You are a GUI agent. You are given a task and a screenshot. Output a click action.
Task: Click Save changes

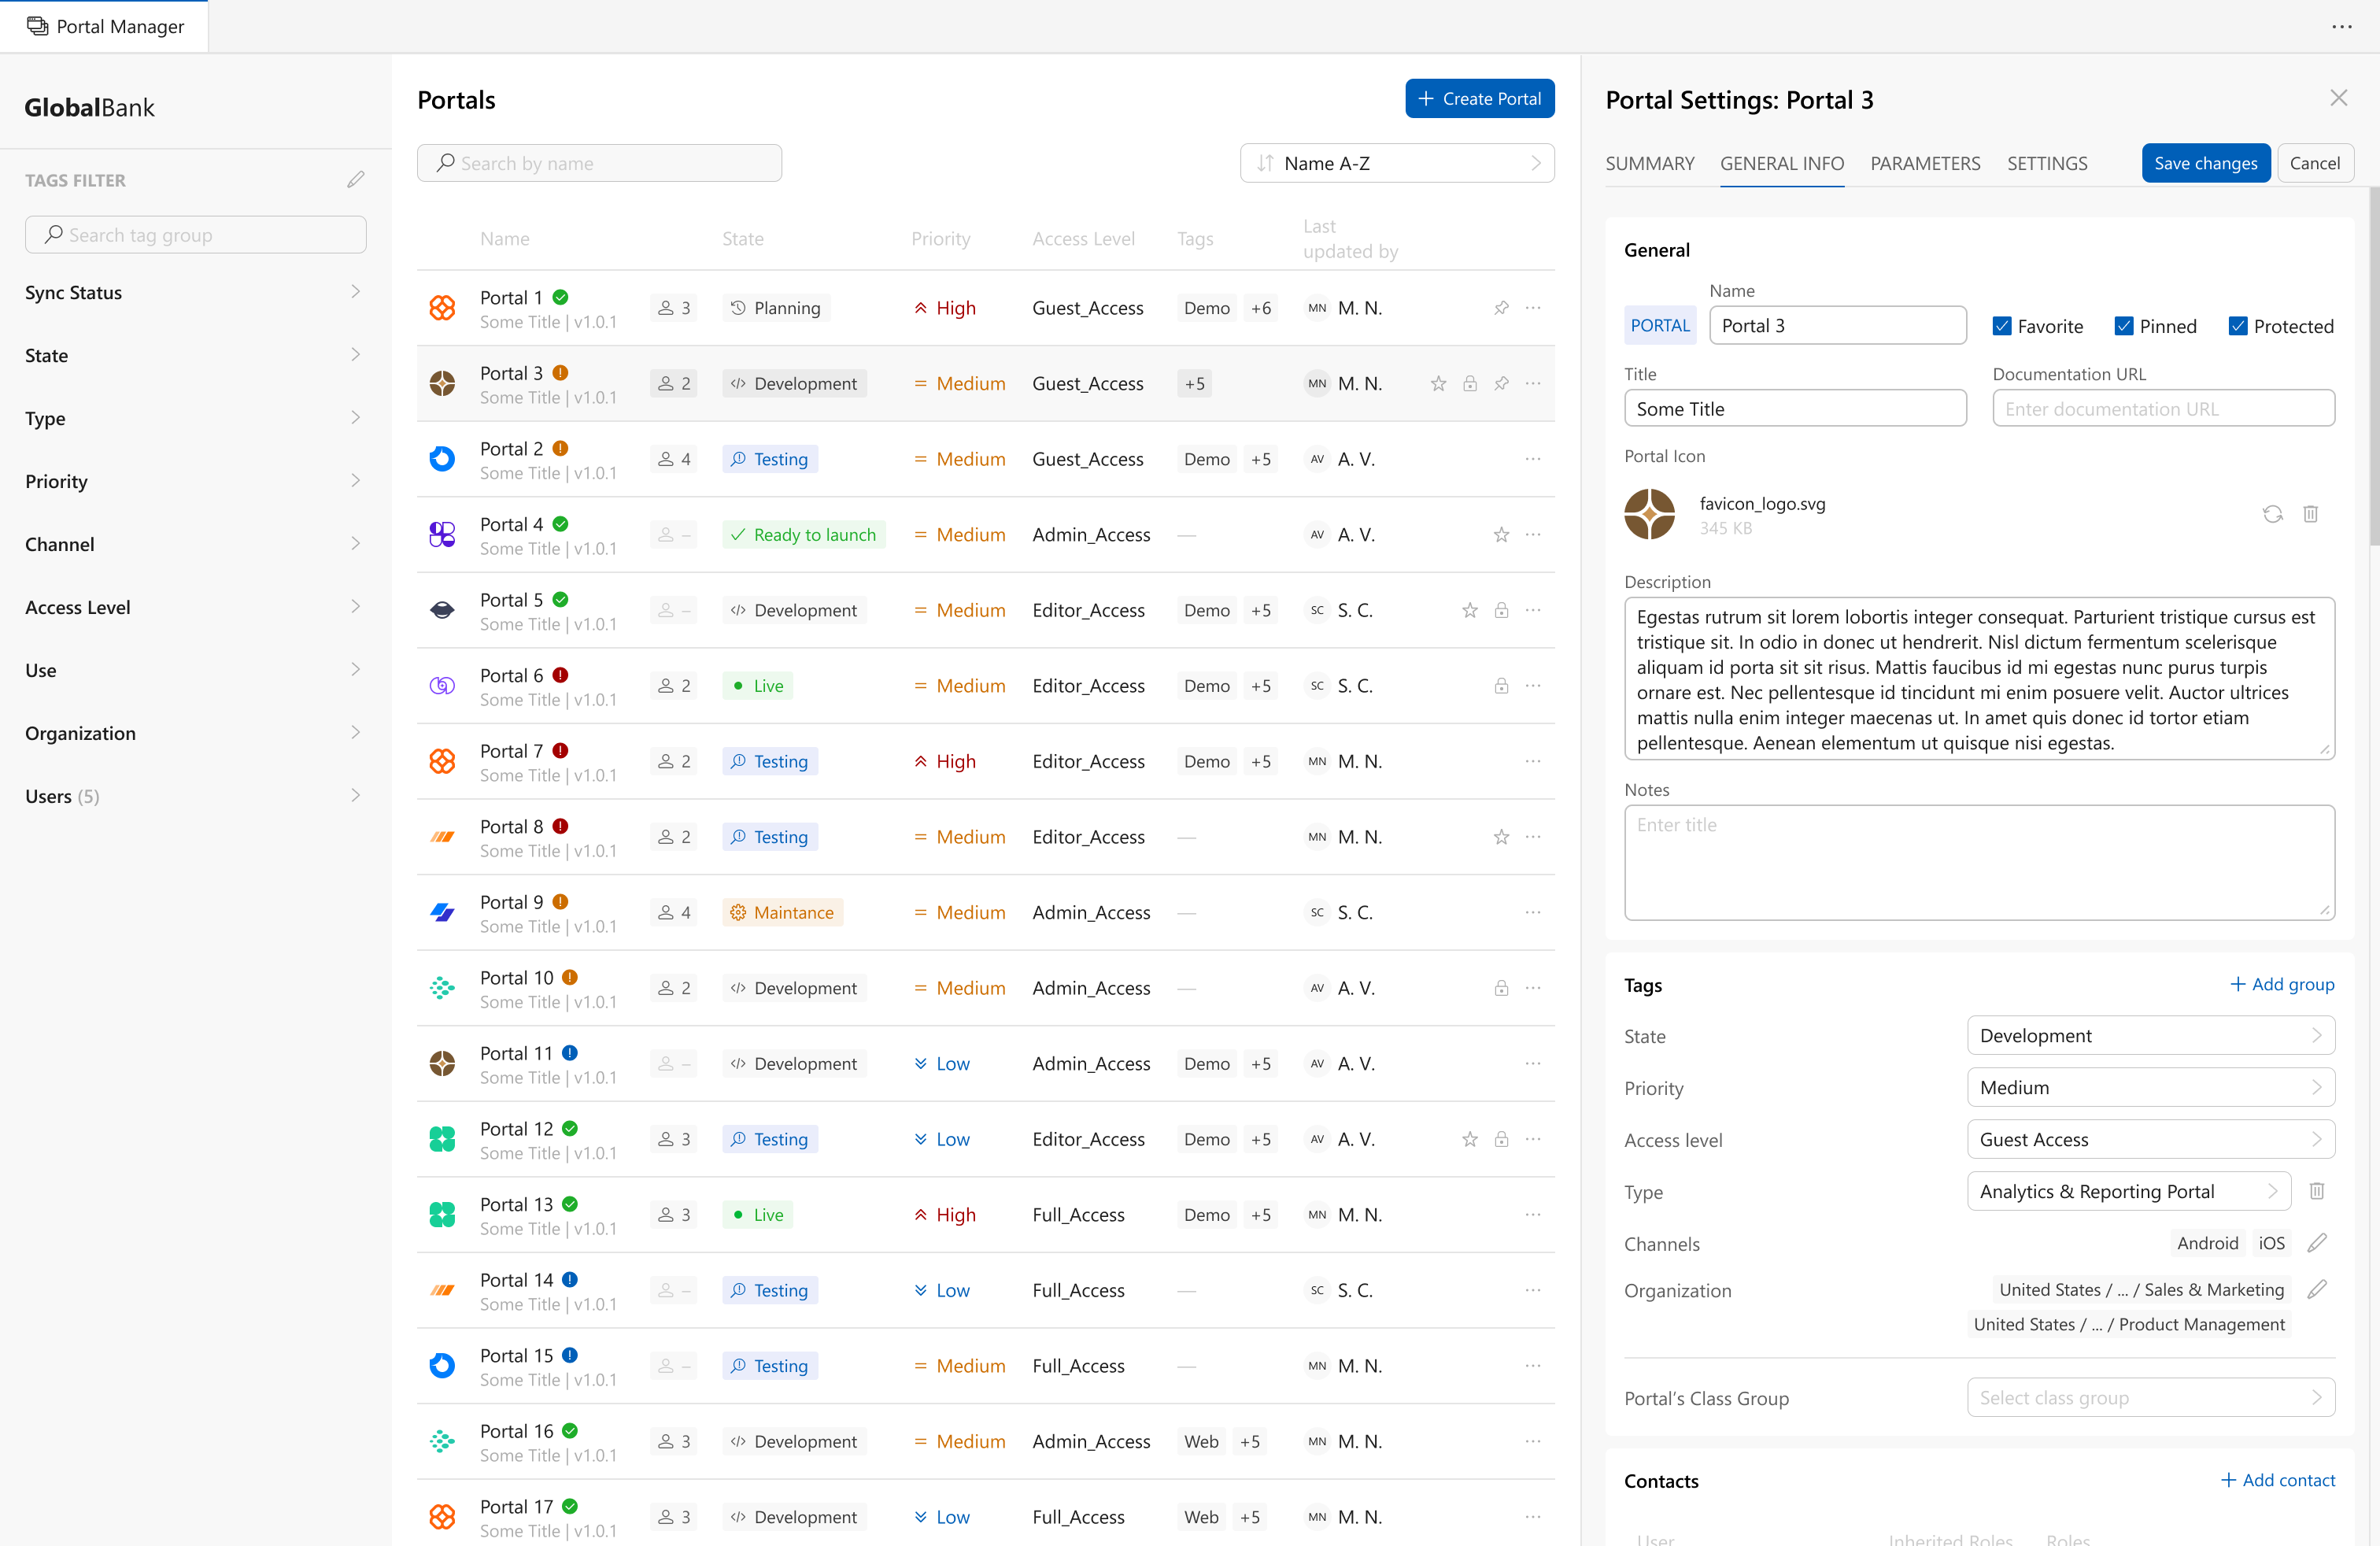click(x=2206, y=163)
